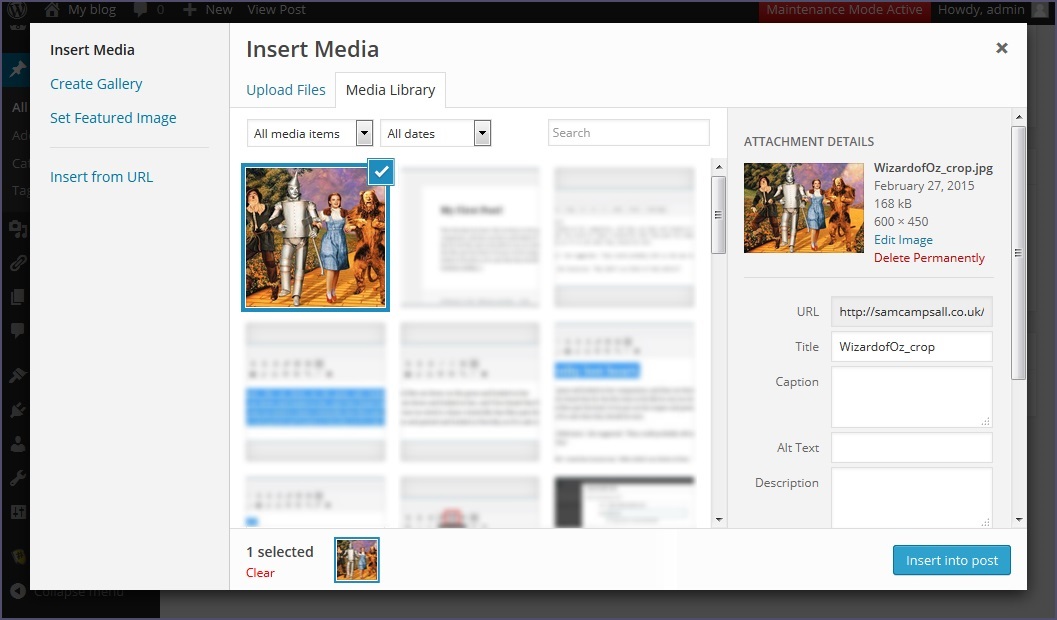
Task: Uncheck the selected Wizard of Oz checkmark
Action: tap(381, 172)
